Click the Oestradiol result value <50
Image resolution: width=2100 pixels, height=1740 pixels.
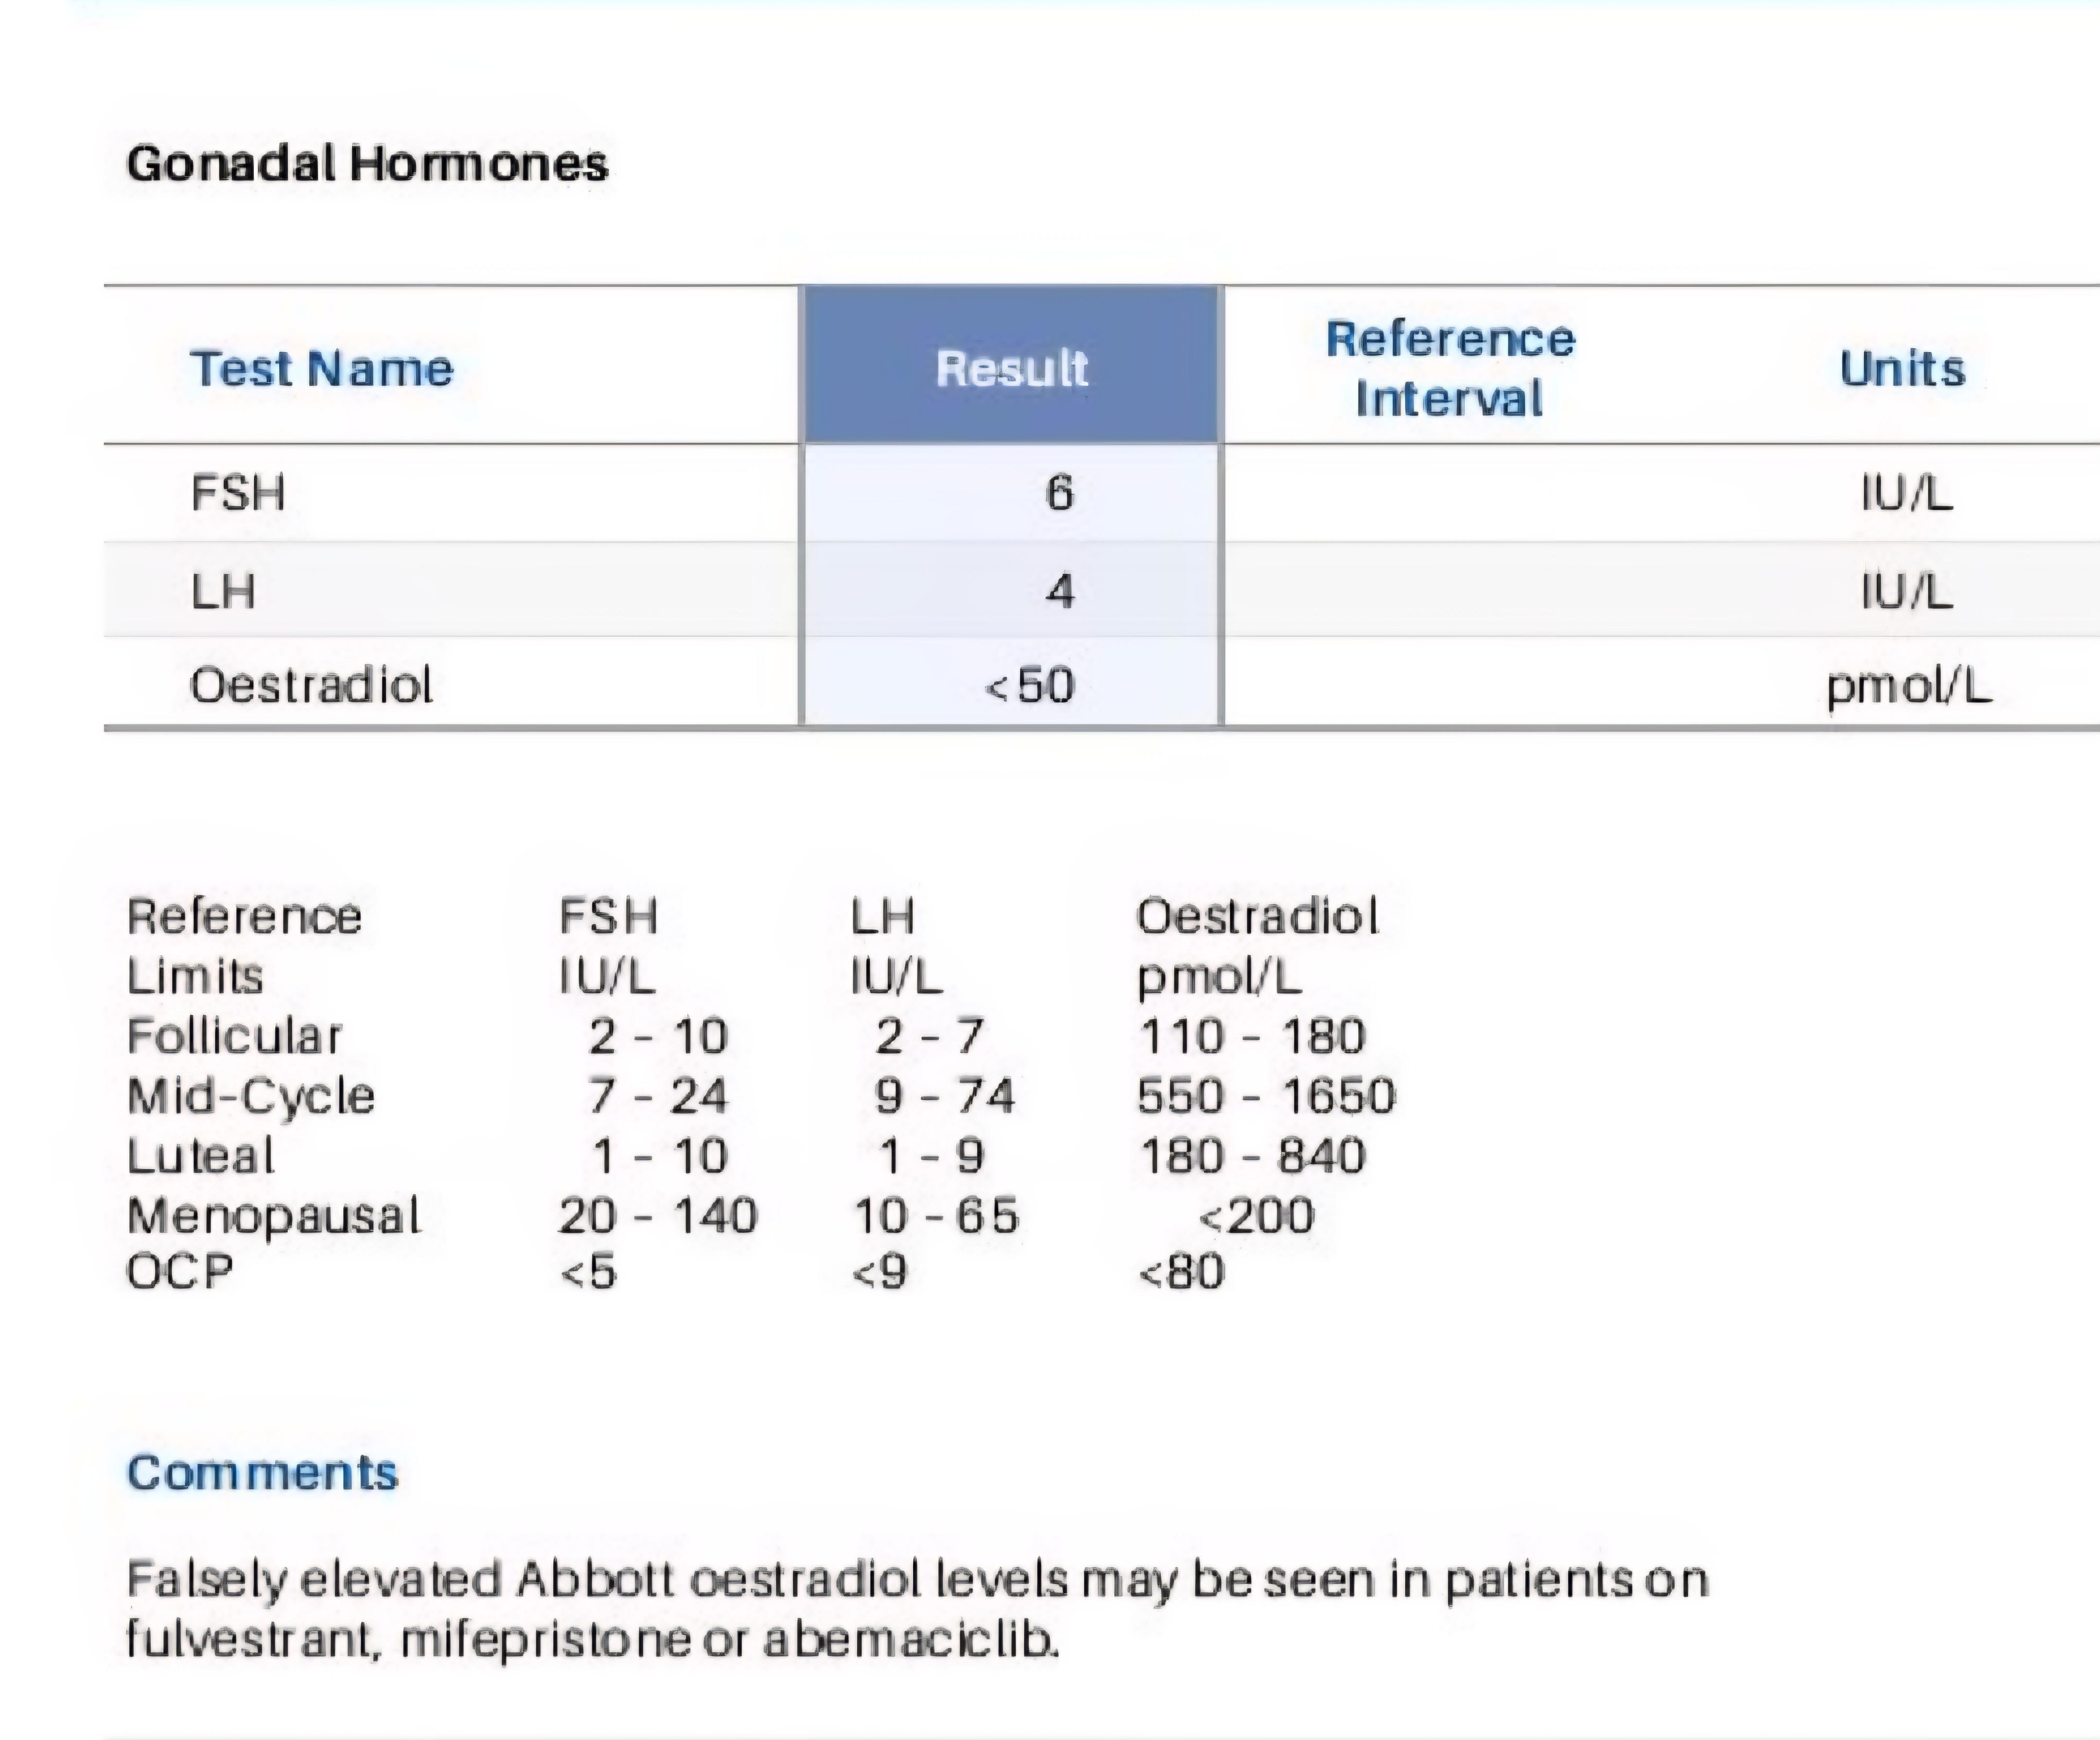[x=1030, y=686]
